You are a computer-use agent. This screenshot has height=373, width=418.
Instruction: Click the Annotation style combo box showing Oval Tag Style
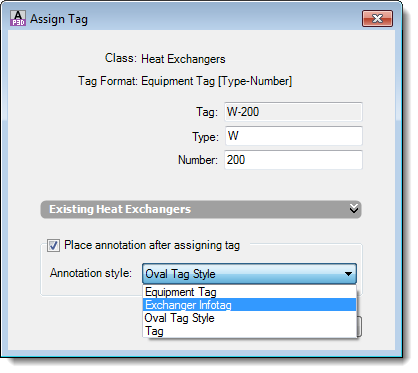(249, 274)
